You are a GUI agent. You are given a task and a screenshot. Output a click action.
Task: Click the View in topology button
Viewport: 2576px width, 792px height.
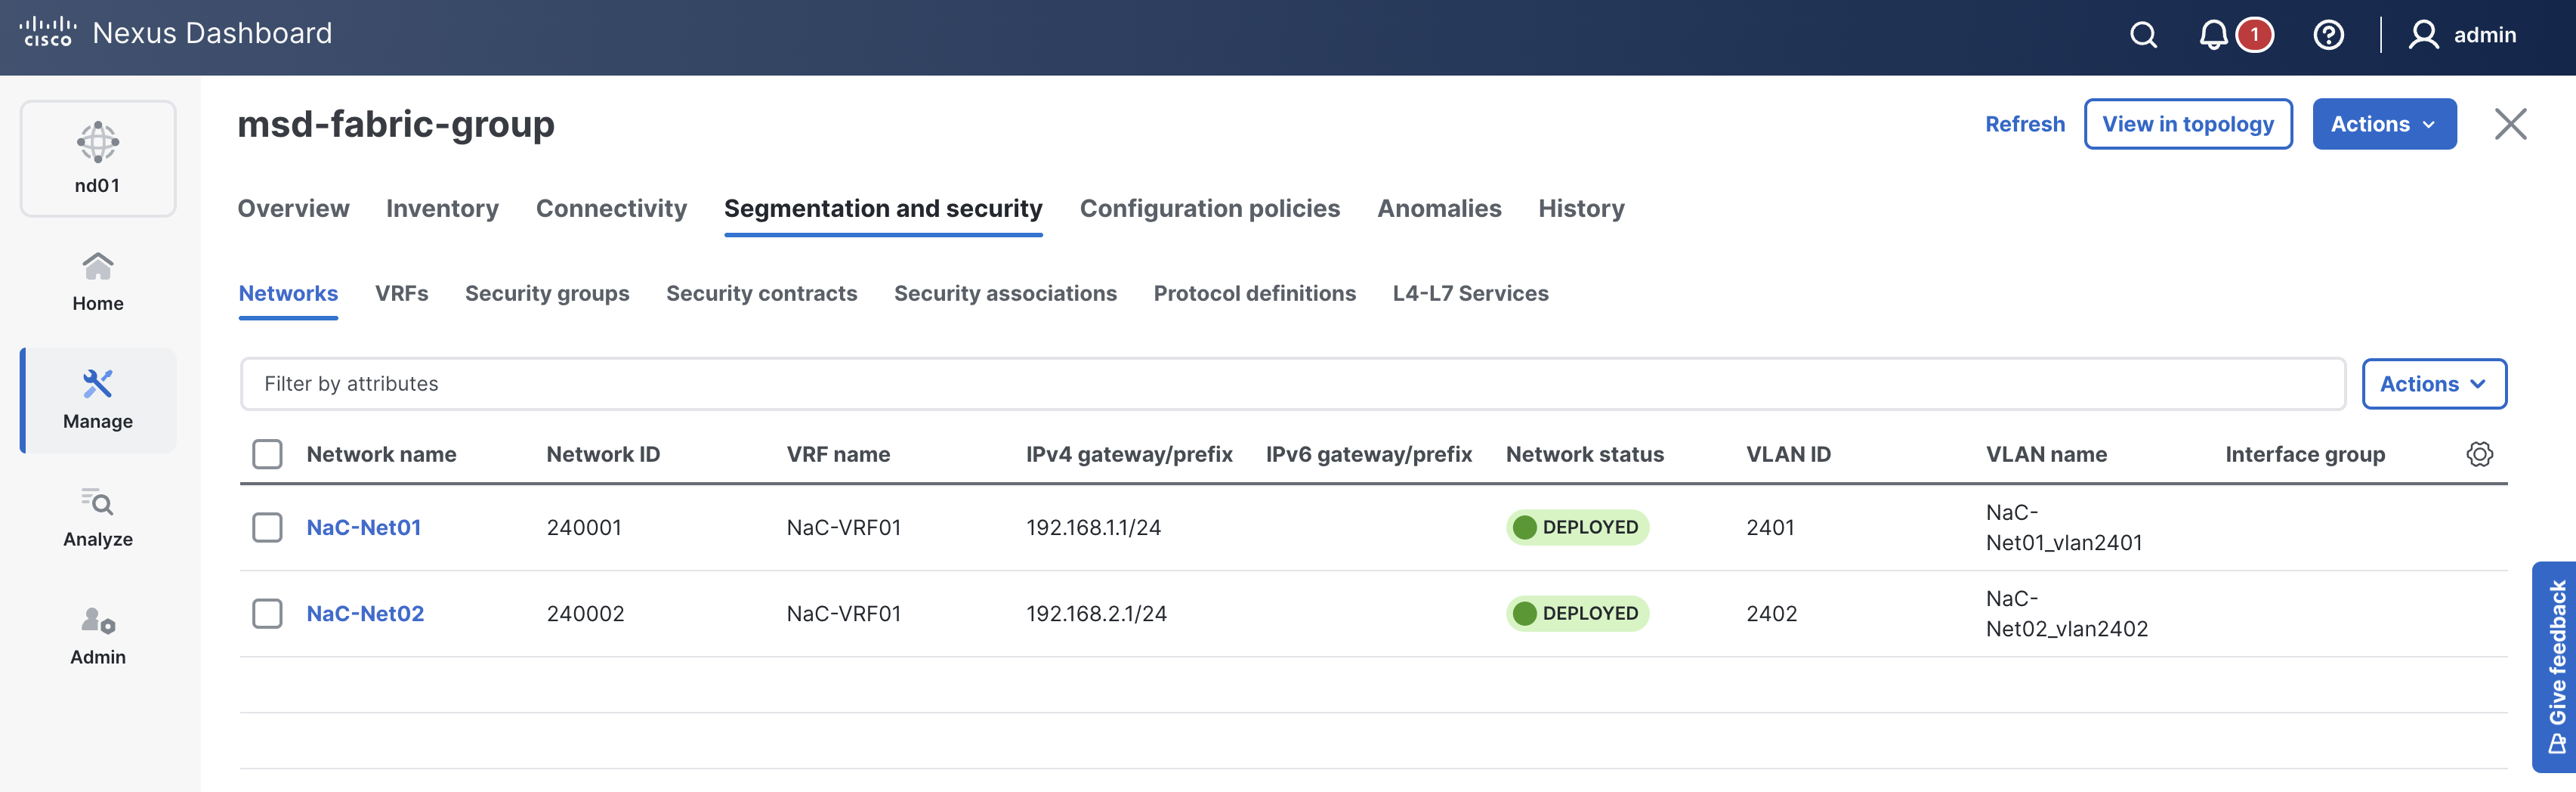[2187, 124]
